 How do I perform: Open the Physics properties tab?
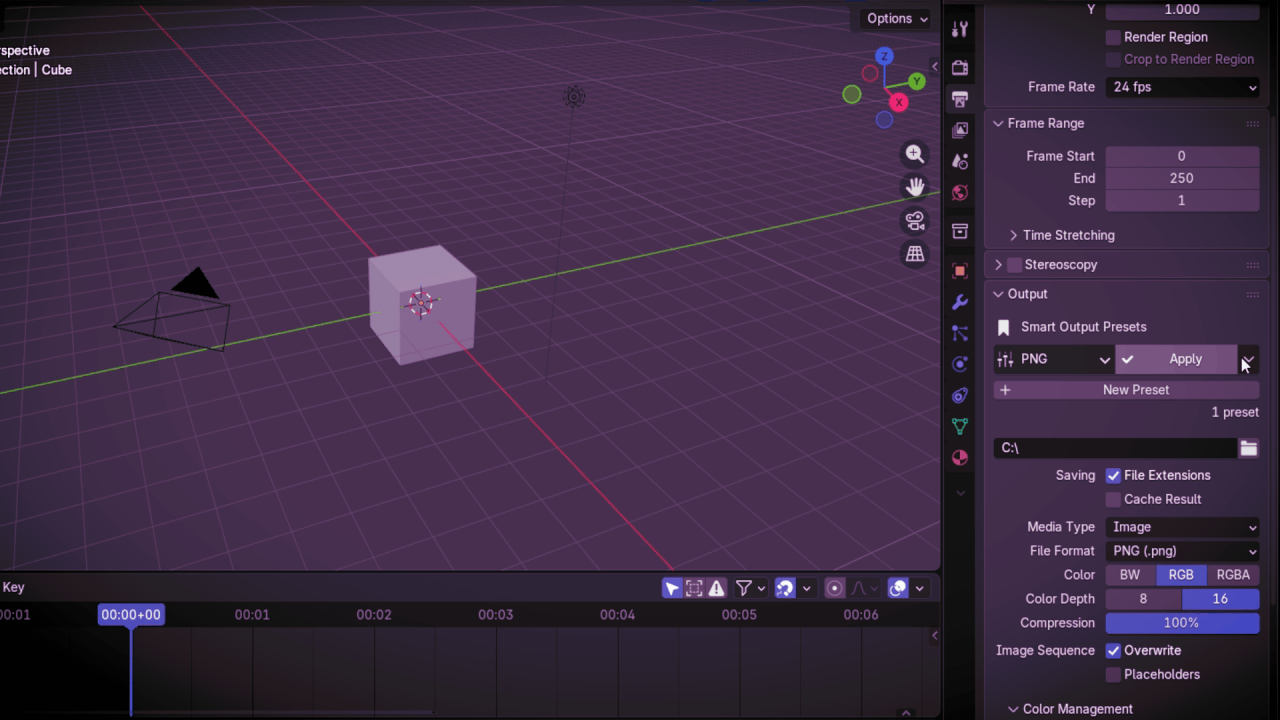point(960,364)
